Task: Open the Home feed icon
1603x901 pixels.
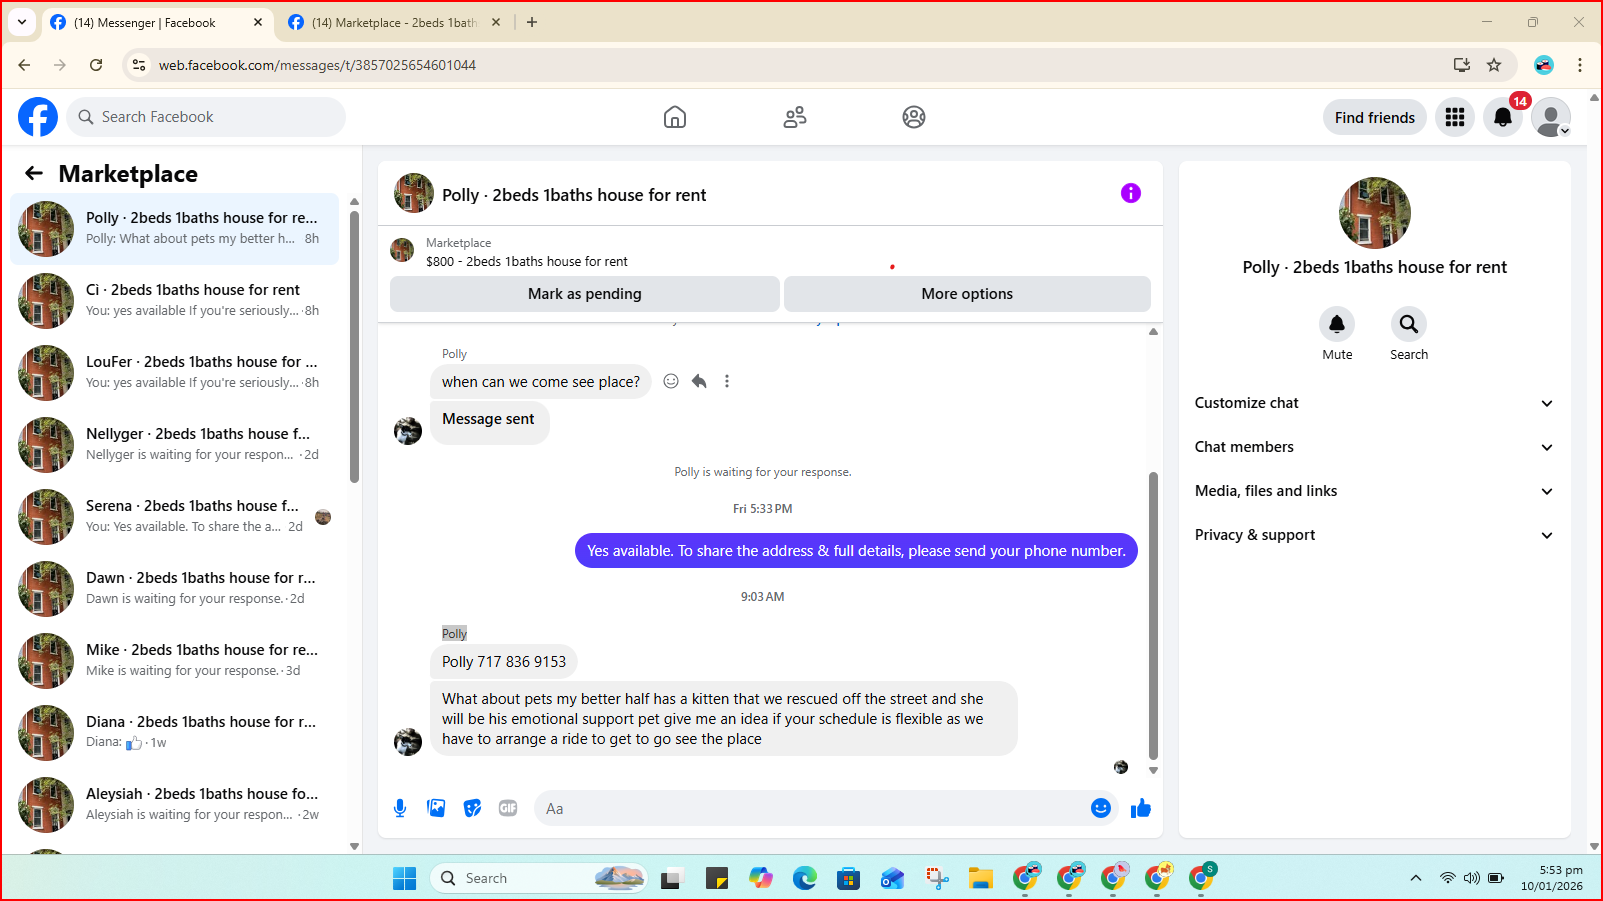Action: click(675, 117)
